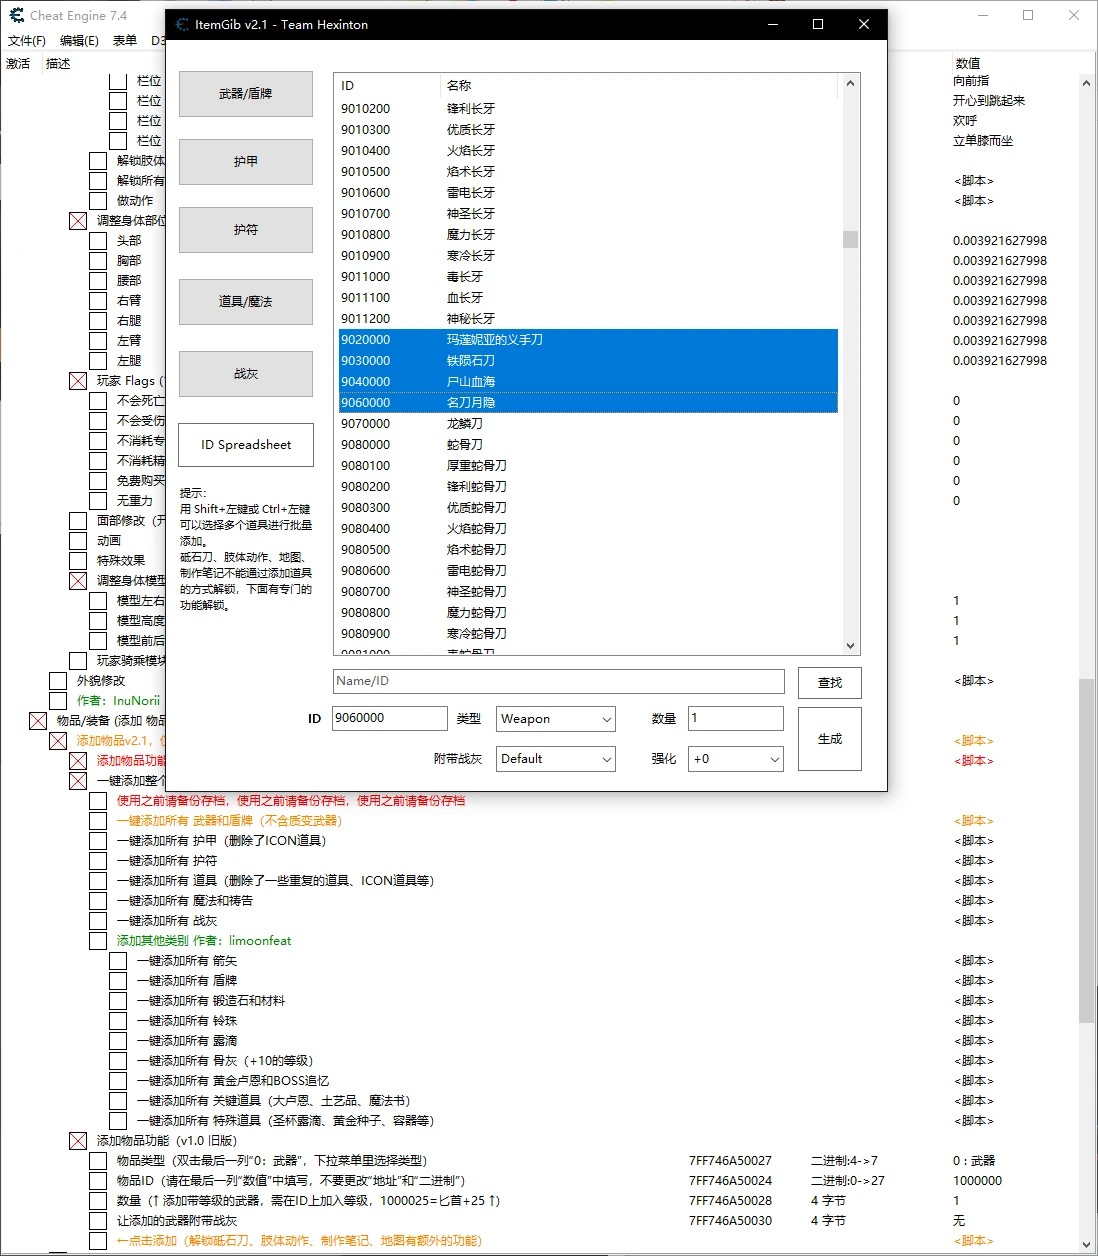Click the value 1000000 for 物品ID
1098x1256 pixels.
pos(977,1181)
